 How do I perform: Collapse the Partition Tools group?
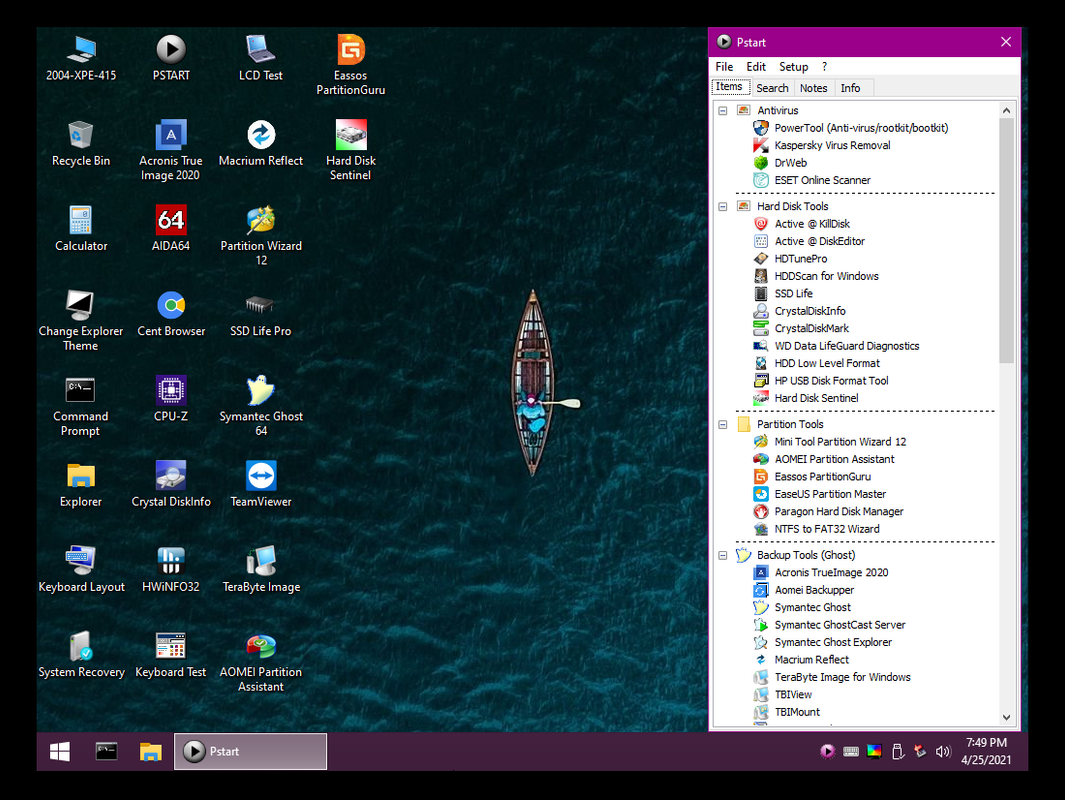click(x=723, y=424)
